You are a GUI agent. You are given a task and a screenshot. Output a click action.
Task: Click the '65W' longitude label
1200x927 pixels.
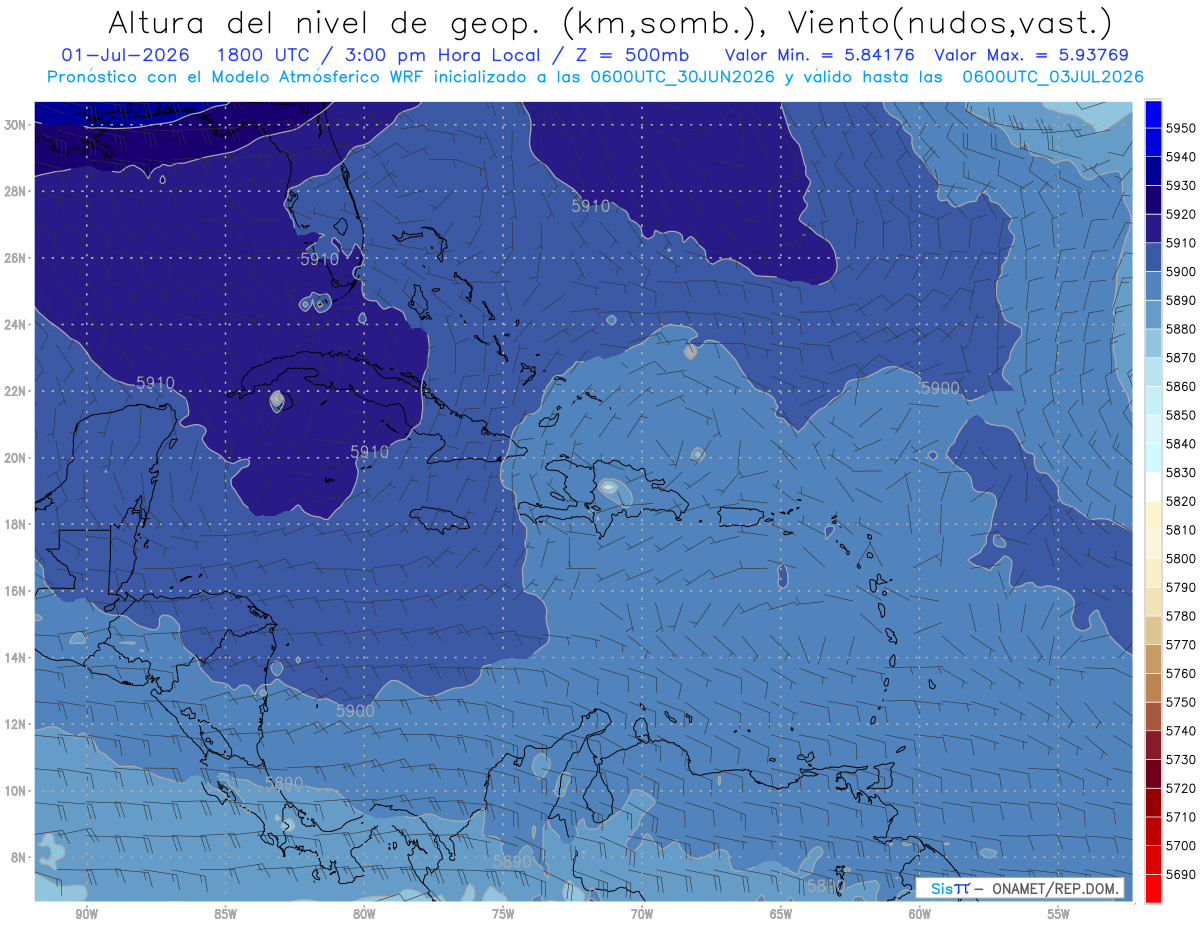tap(781, 913)
